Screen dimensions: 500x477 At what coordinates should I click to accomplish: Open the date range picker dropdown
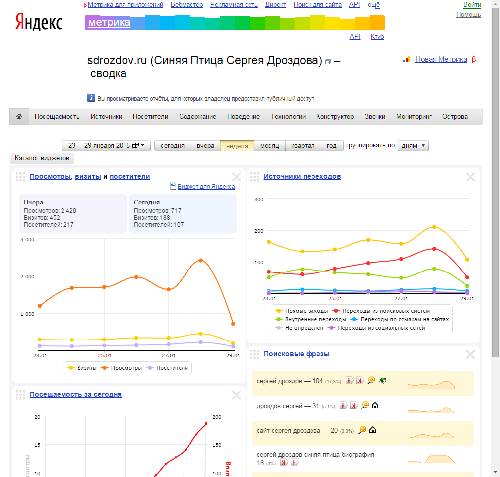point(106,146)
